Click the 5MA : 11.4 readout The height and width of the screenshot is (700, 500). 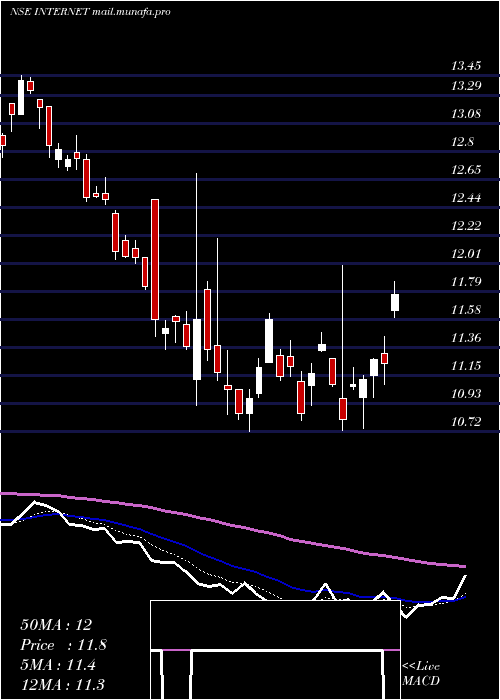[58, 665]
